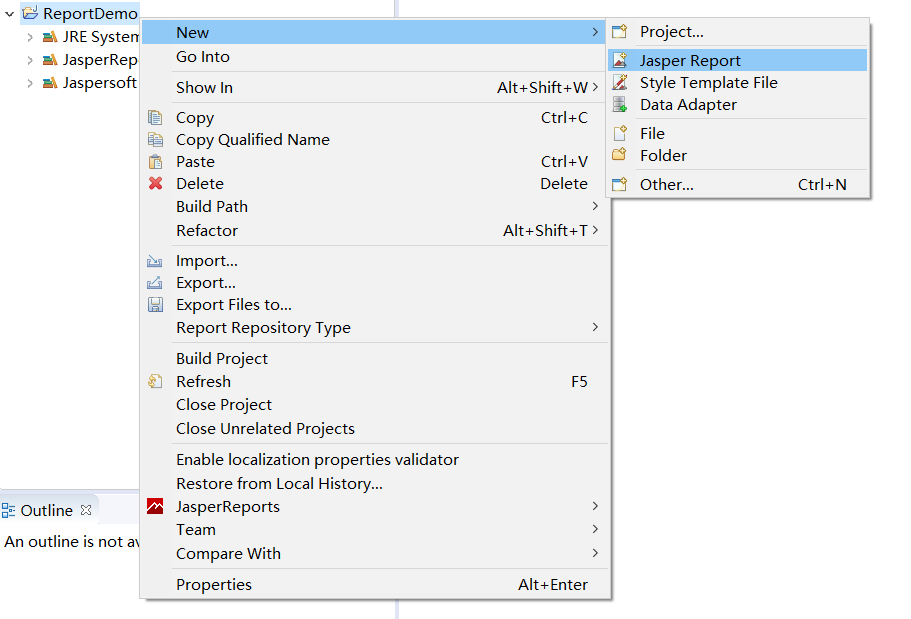The height and width of the screenshot is (619, 911).
Task: Close the Outline view tab
Action: (x=86, y=510)
